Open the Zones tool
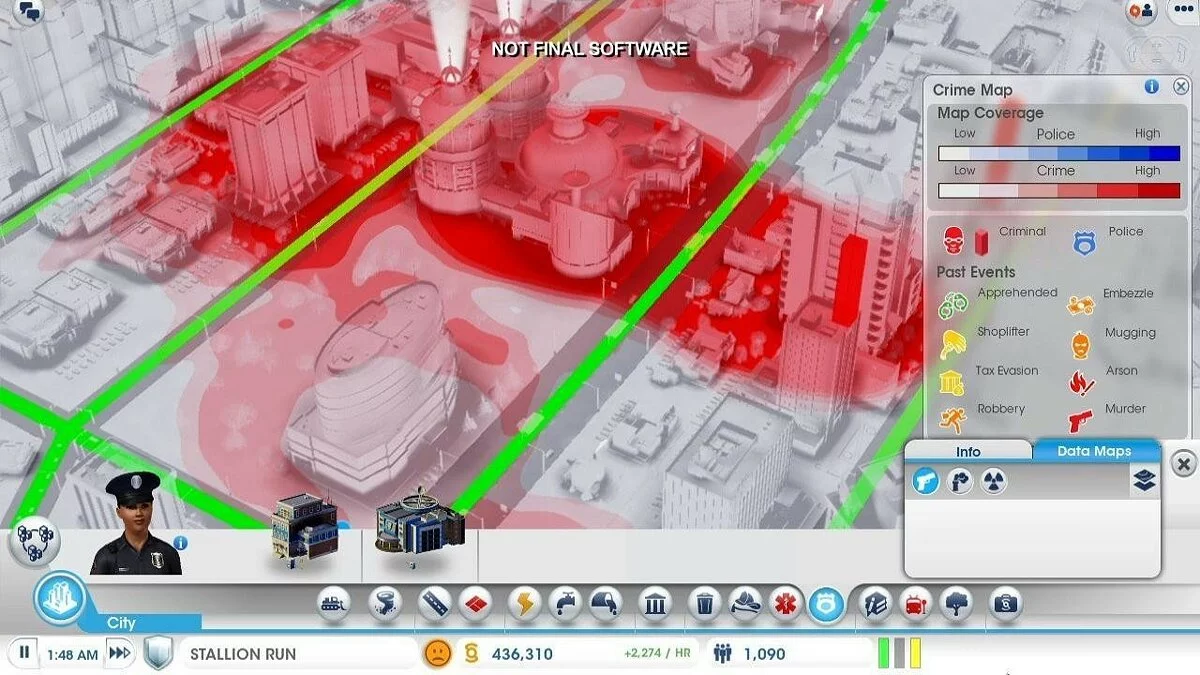This screenshot has height=675, width=1200. 474,603
